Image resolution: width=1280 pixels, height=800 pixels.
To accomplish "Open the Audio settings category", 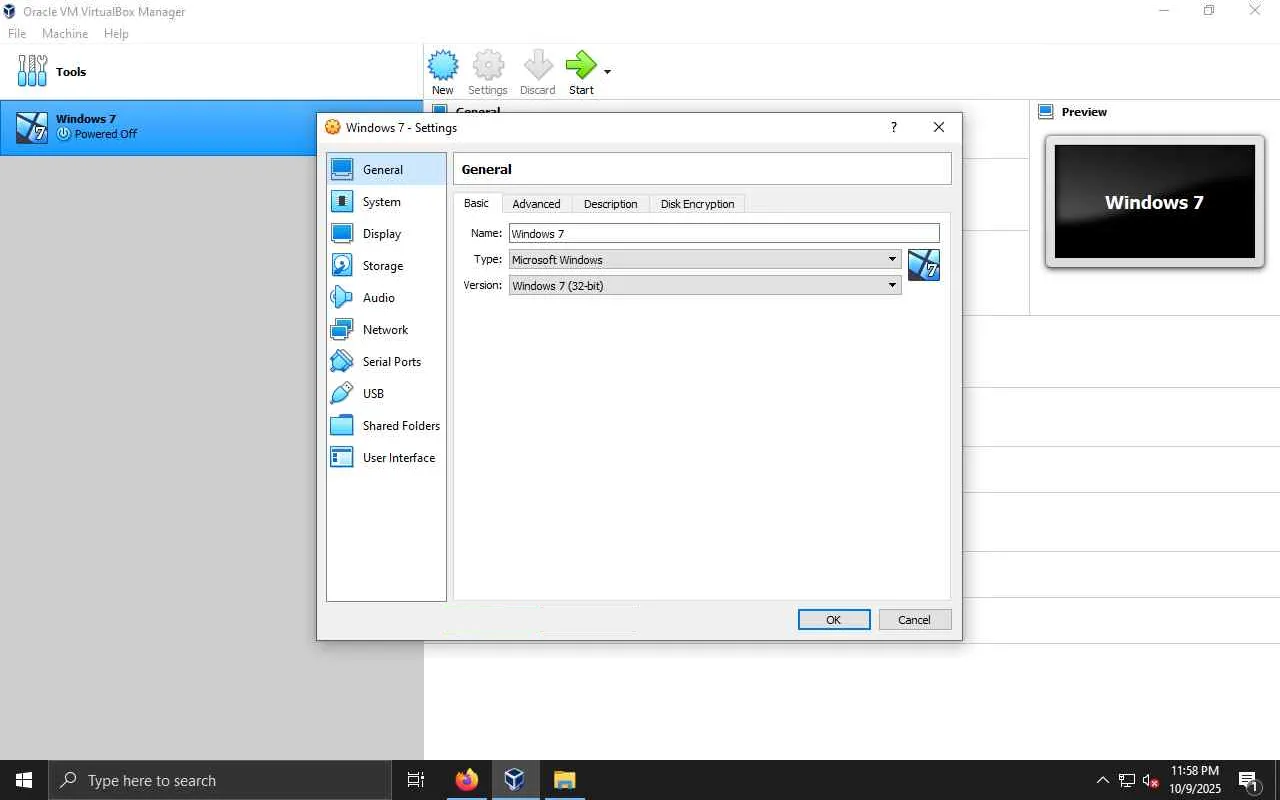I will click(x=386, y=298).
